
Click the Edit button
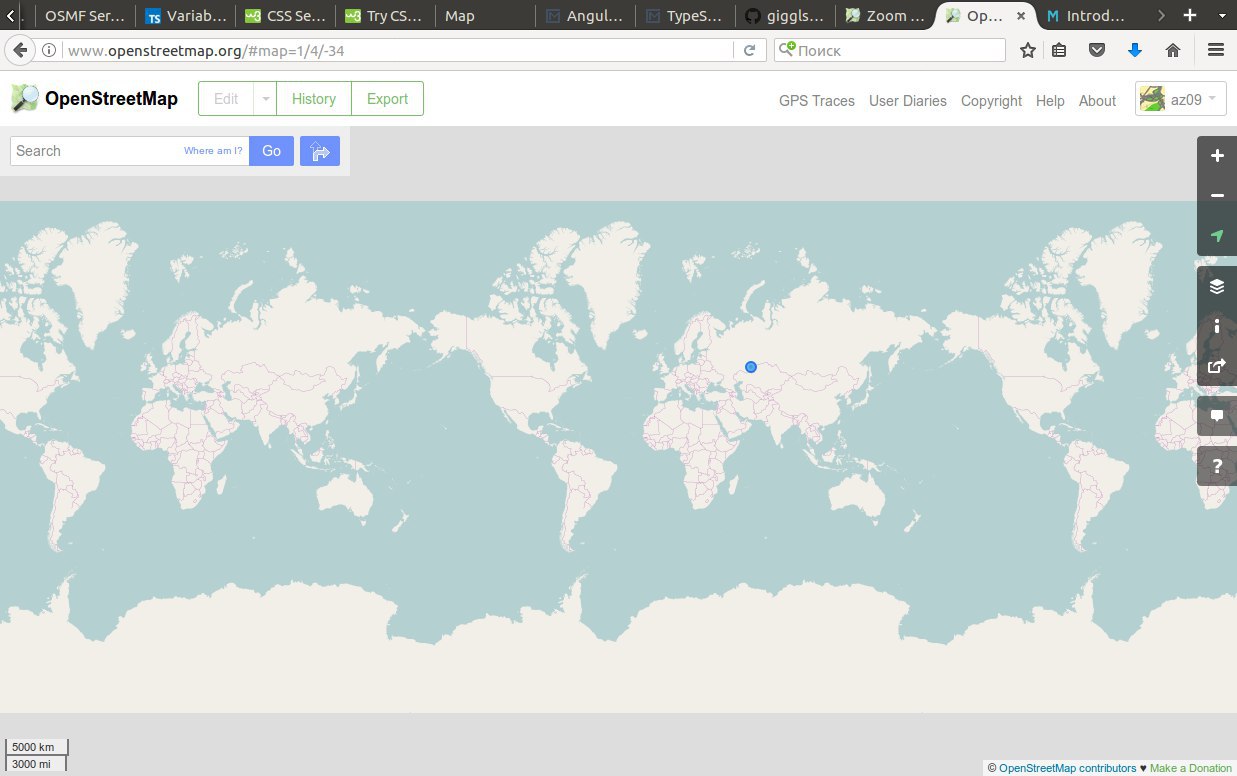(x=227, y=99)
